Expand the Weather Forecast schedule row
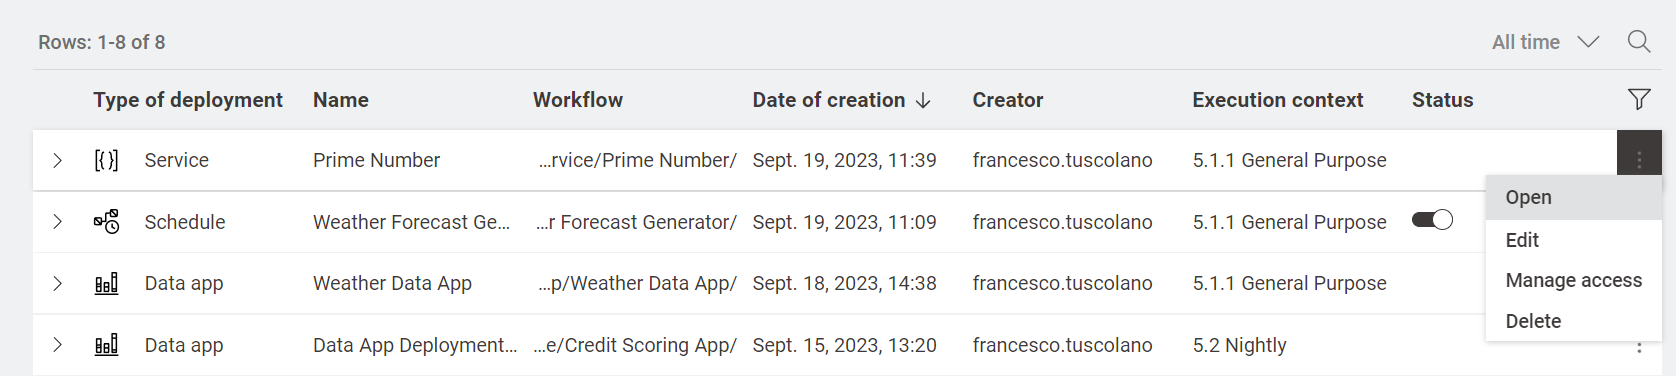The image size is (1676, 376). point(58,222)
